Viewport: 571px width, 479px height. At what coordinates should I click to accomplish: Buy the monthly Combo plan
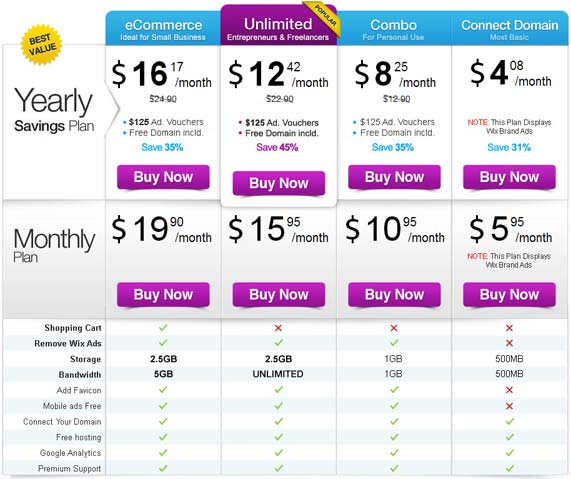394,294
